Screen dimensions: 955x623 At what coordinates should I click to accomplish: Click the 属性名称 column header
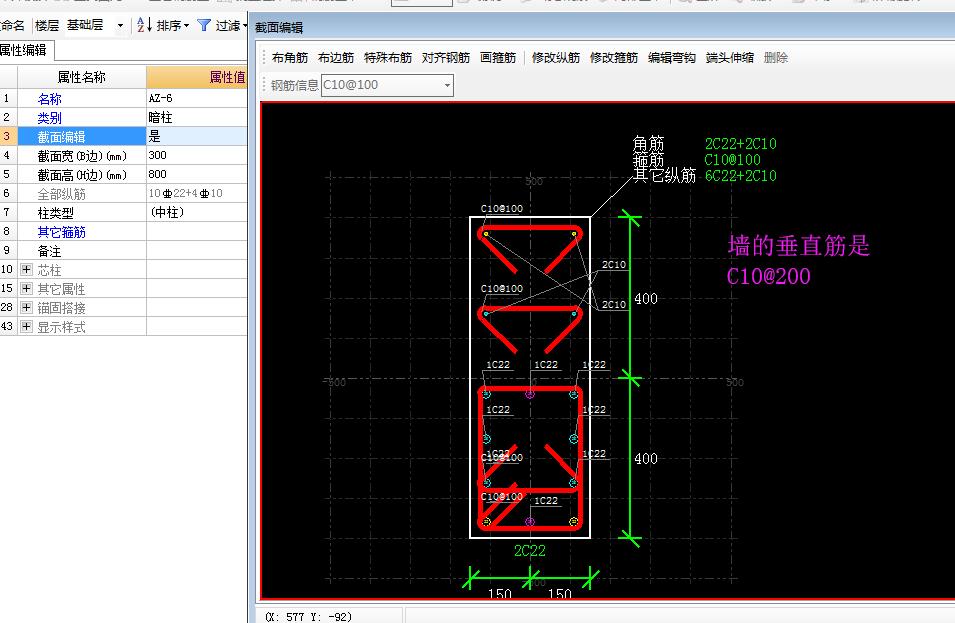click(x=82, y=77)
